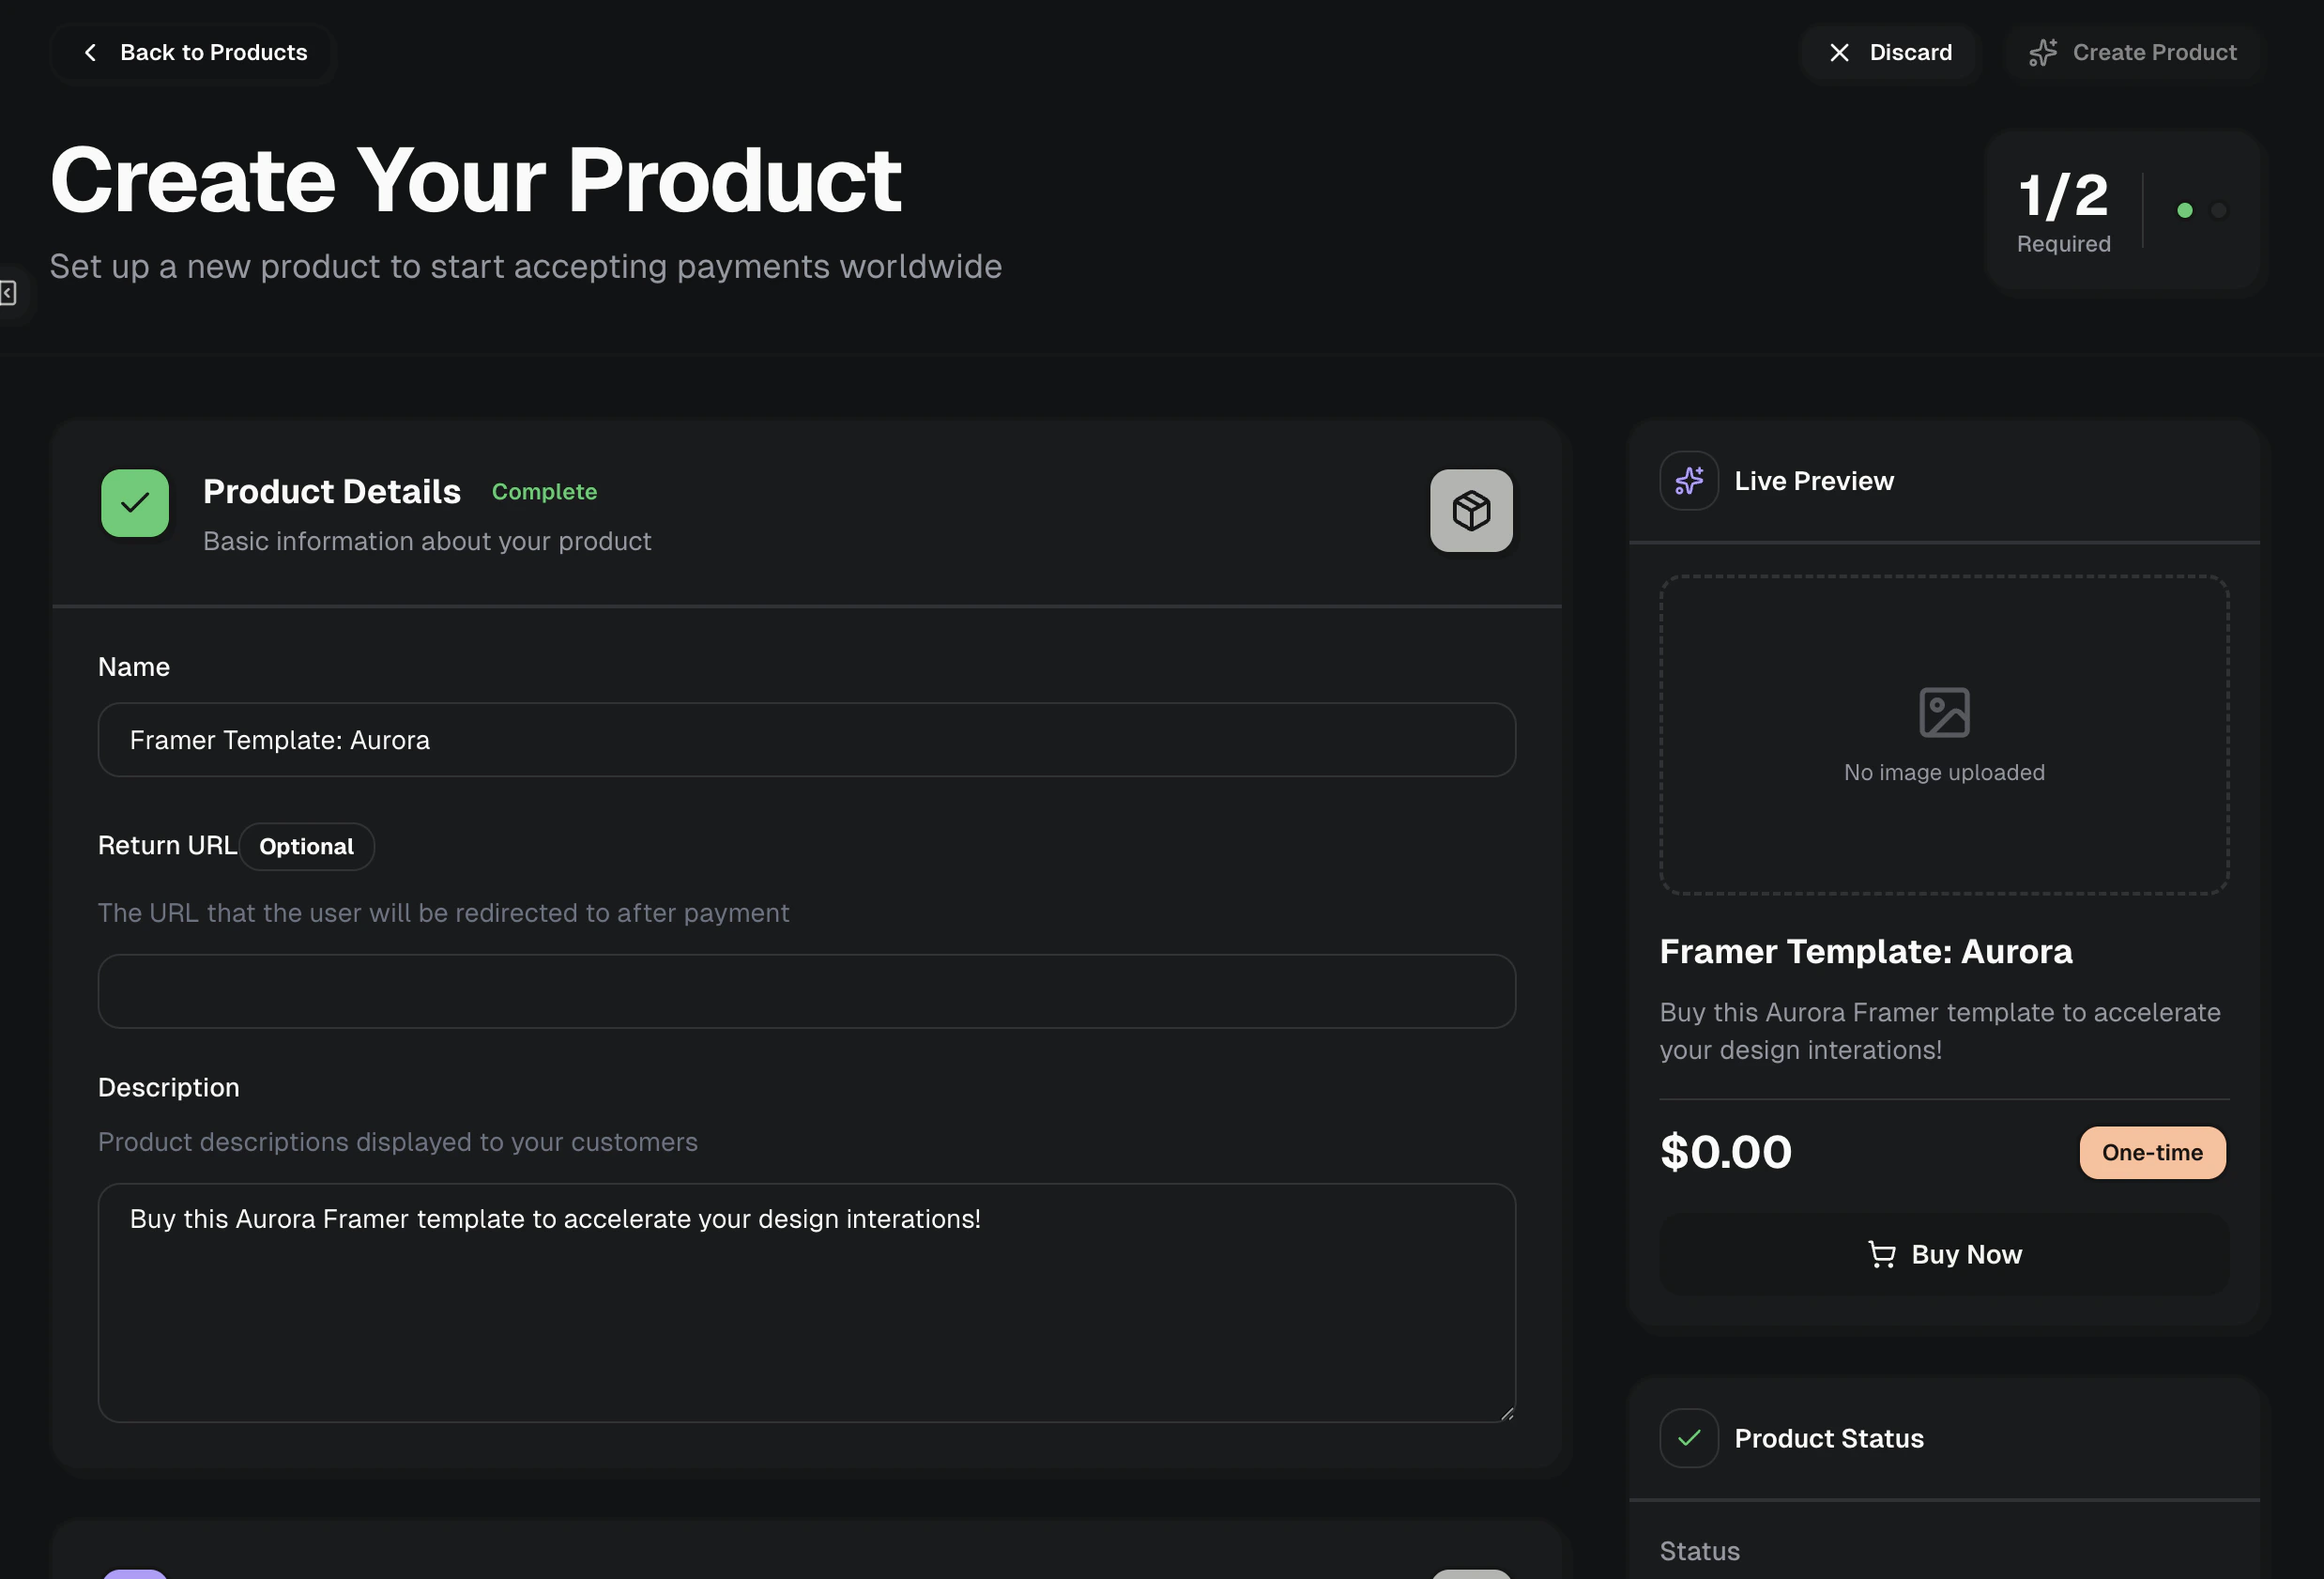The width and height of the screenshot is (2324, 1579).
Task: Click the shopping cart icon on Buy Now
Action: 1881,1254
